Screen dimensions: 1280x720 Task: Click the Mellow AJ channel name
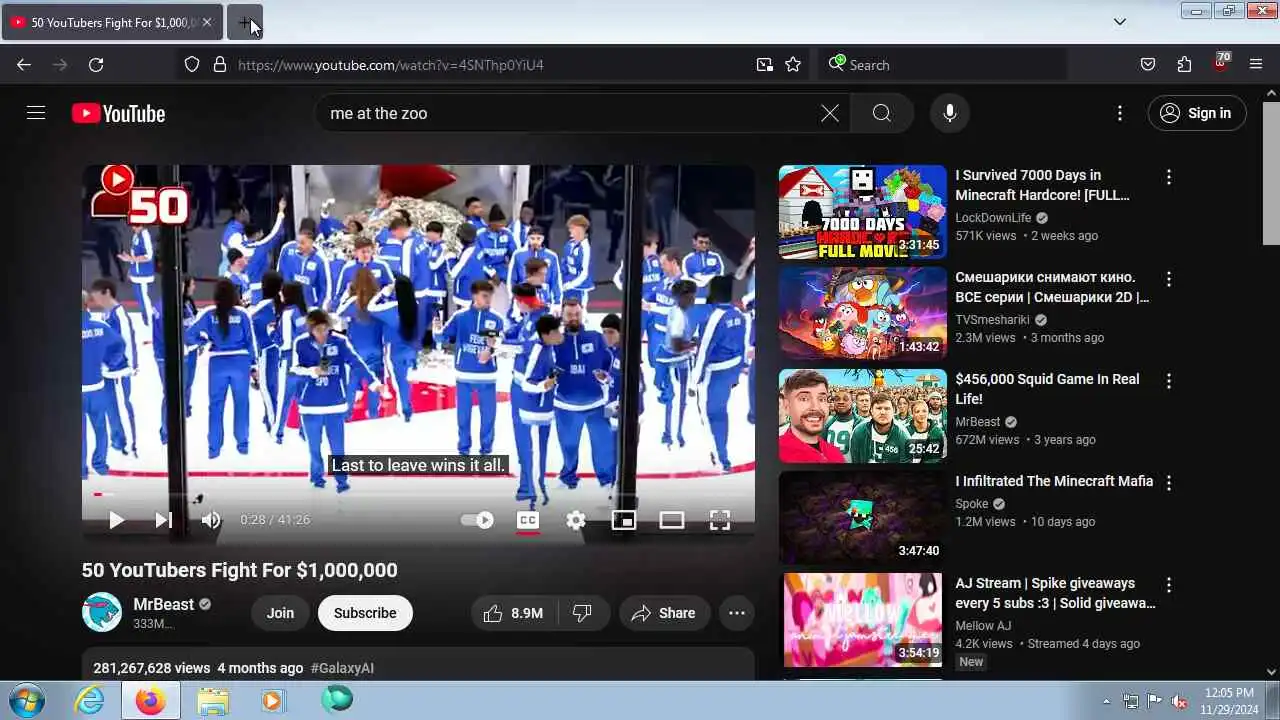coord(983,626)
